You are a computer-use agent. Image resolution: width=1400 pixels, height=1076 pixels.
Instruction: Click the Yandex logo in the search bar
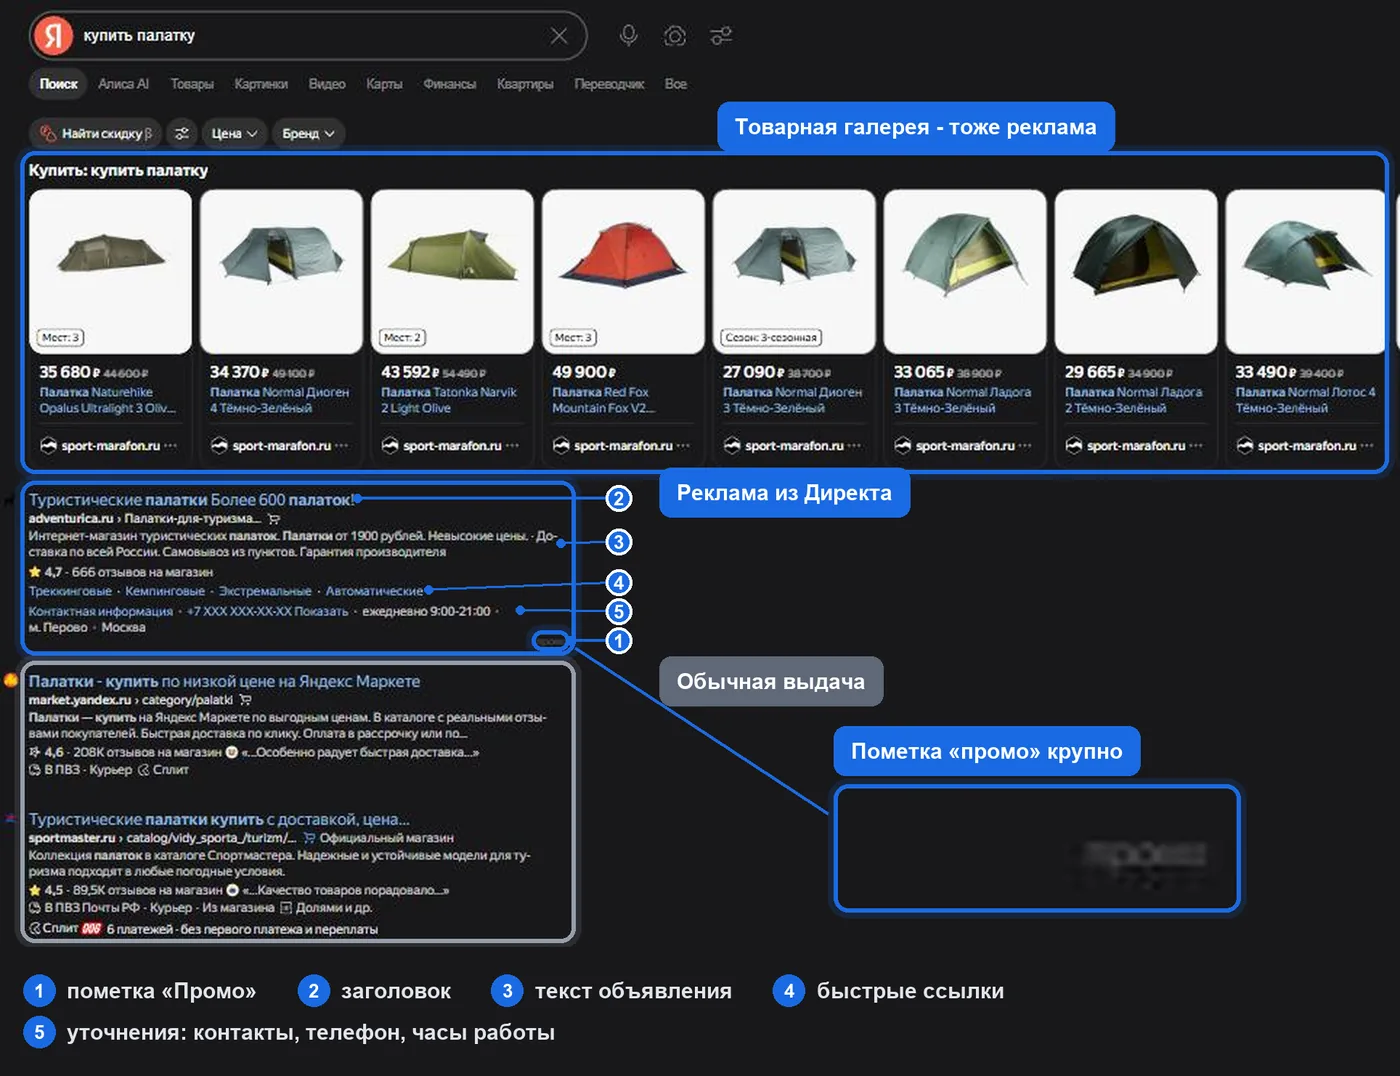(x=53, y=36)
